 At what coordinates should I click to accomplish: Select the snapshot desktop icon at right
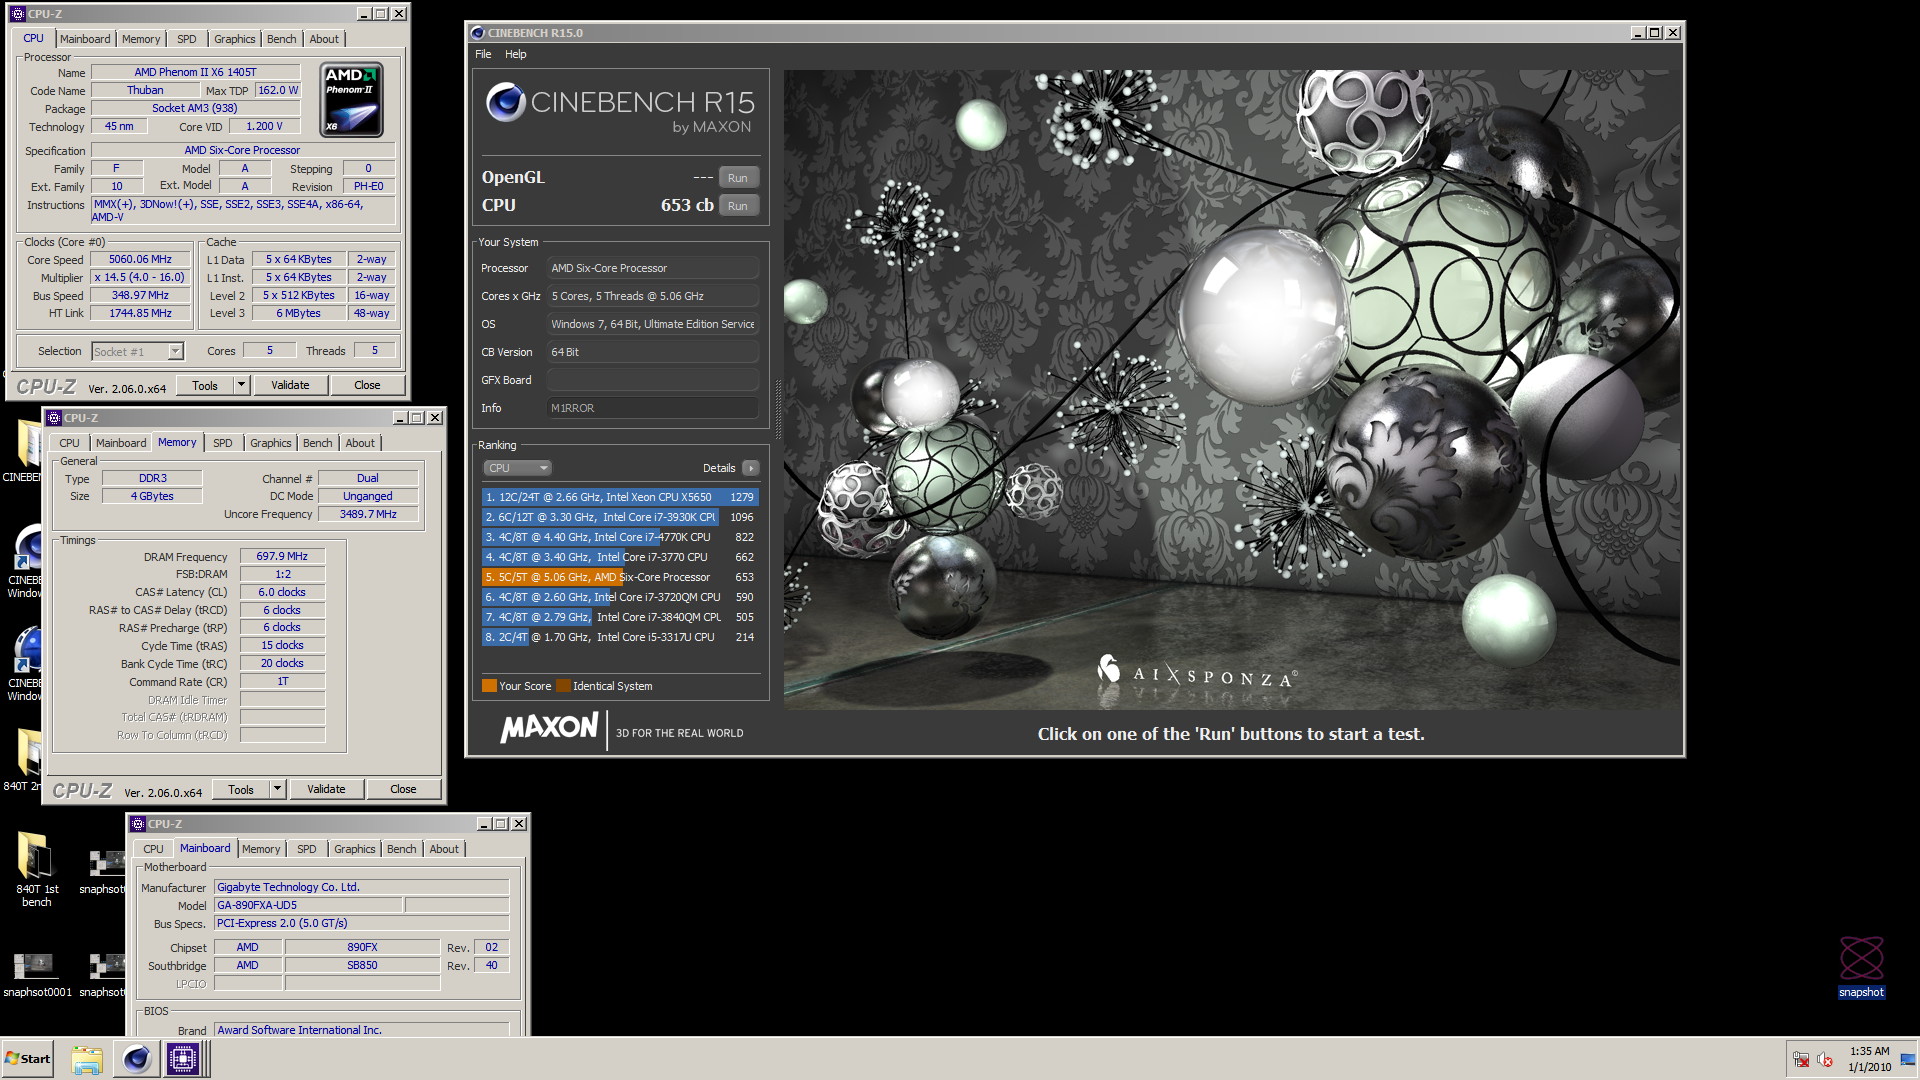[1861, 967]
